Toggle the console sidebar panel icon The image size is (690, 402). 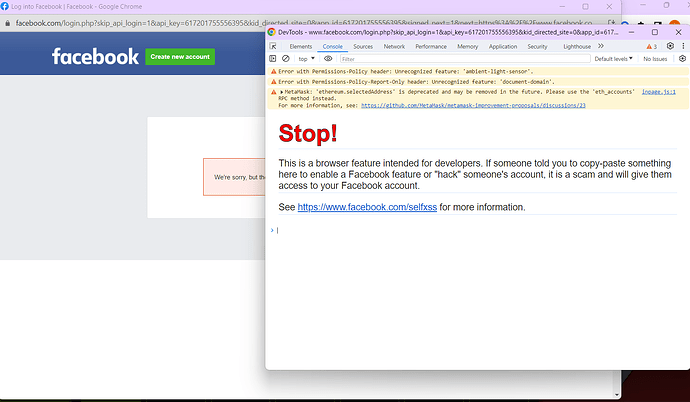(273, 58)
